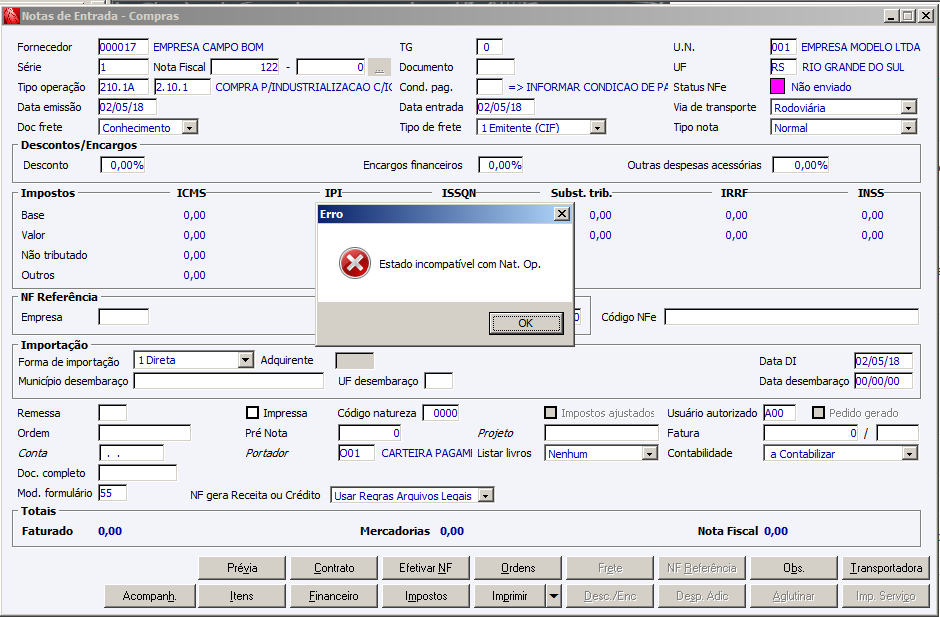Click the Fornecedor code field
Screen dimensions: 940x617
tap(123, 47)
